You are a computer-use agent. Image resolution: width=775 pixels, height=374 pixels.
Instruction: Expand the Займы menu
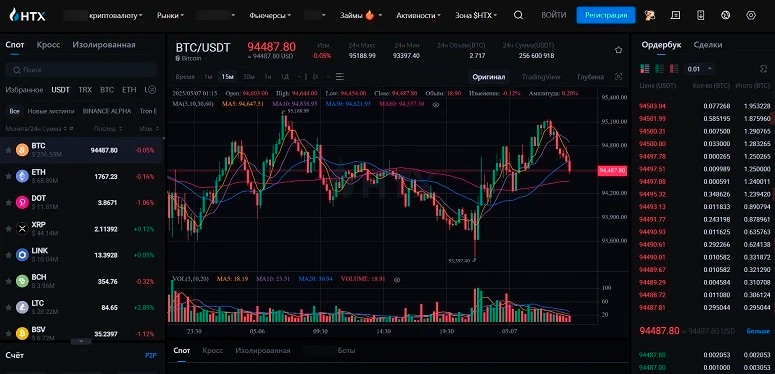[x=361, y=15]
